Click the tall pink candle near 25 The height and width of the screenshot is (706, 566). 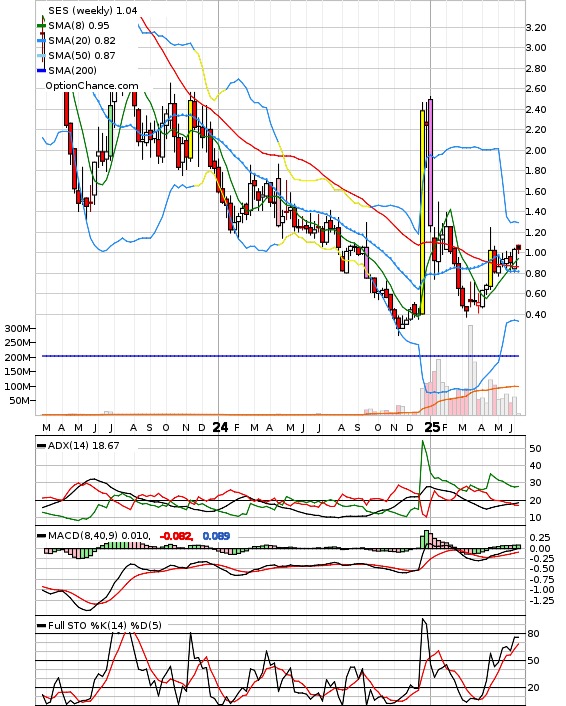(430, 163)
